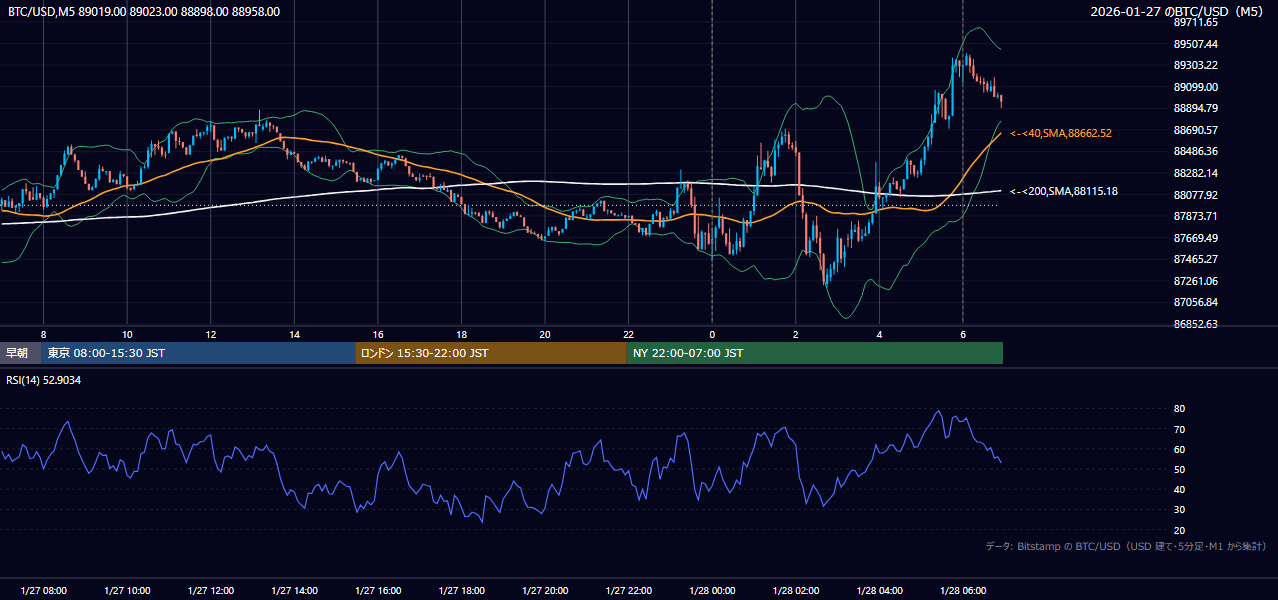Click the date label 1/27 10:00

(x=127, y=591)
